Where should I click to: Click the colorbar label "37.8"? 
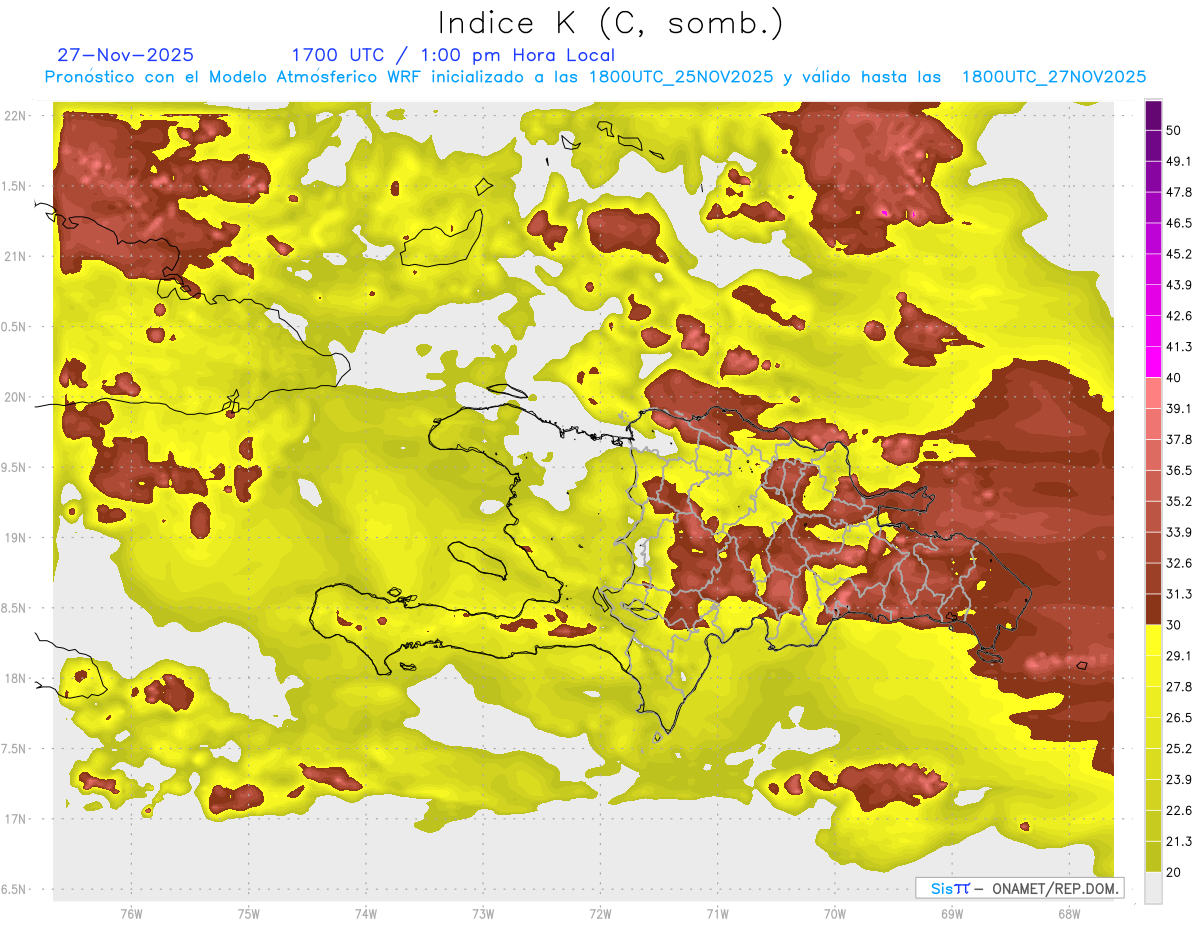pyautogui.click(x=1179, y=440)
